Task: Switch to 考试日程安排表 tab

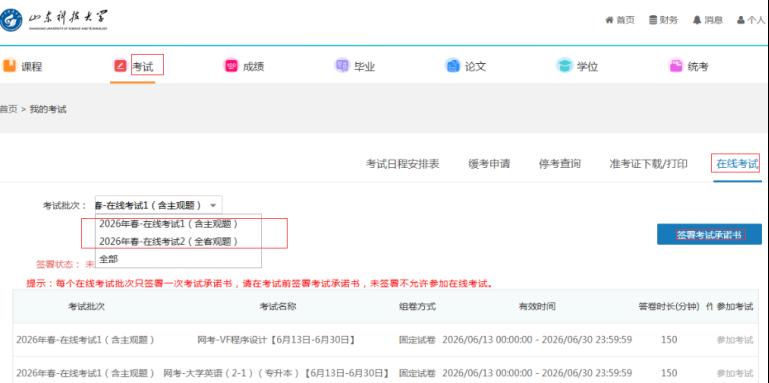Action: (403, 164)
